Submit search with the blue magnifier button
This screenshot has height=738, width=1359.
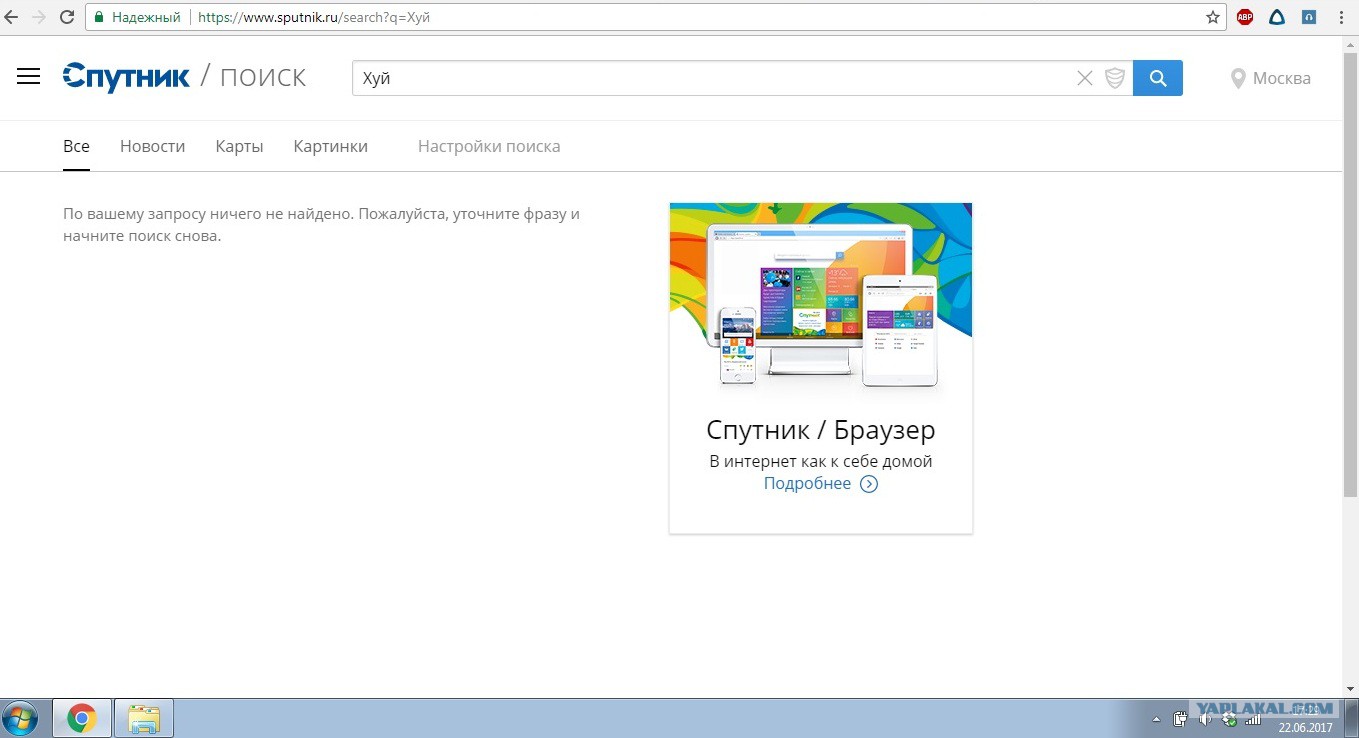pos(1158,78)
